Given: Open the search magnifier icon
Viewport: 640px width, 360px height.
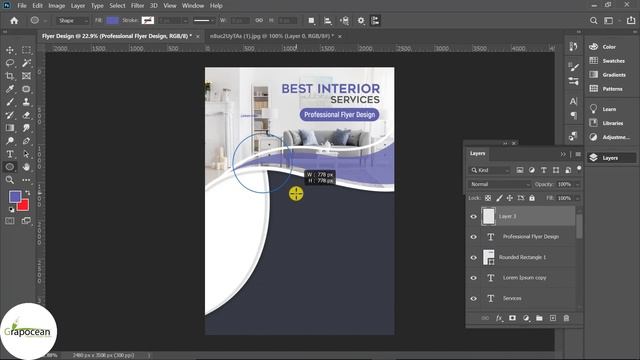Looking at the screenshot, I should tap(593, 20).
